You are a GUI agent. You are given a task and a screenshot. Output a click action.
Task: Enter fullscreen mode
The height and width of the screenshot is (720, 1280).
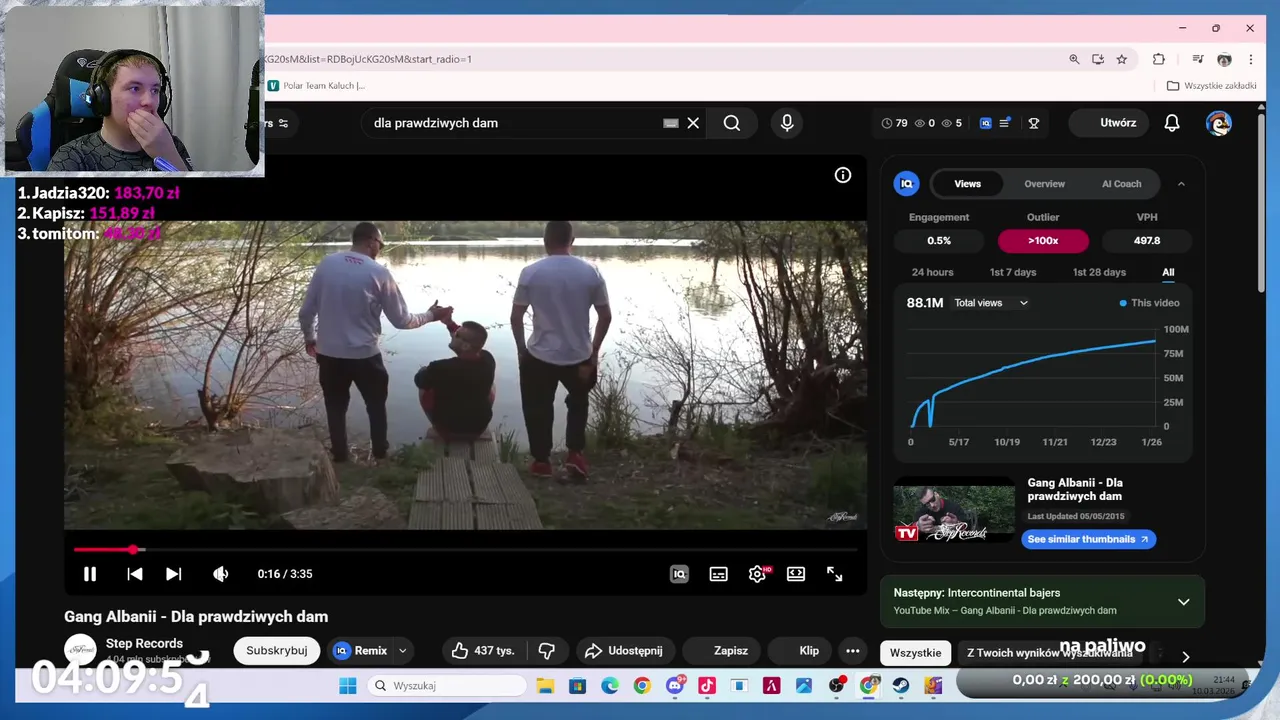point(835,574)
